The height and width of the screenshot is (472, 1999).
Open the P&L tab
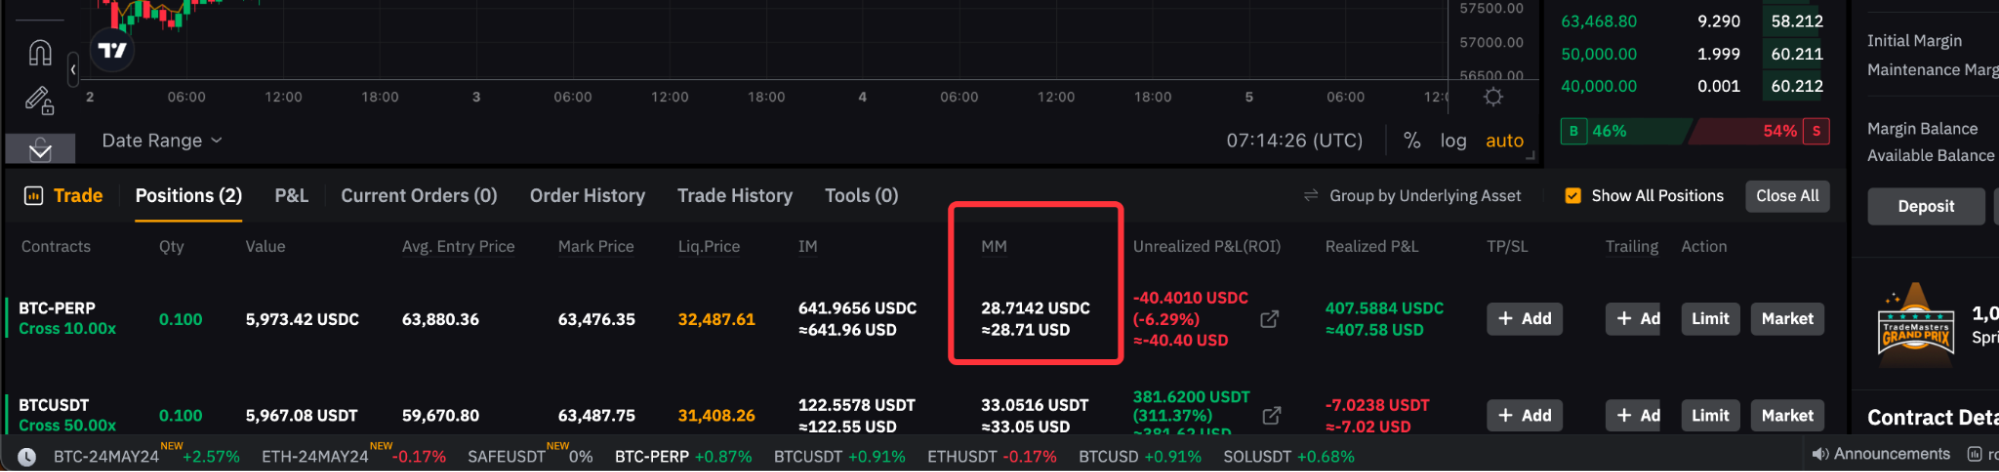(291, 196)
